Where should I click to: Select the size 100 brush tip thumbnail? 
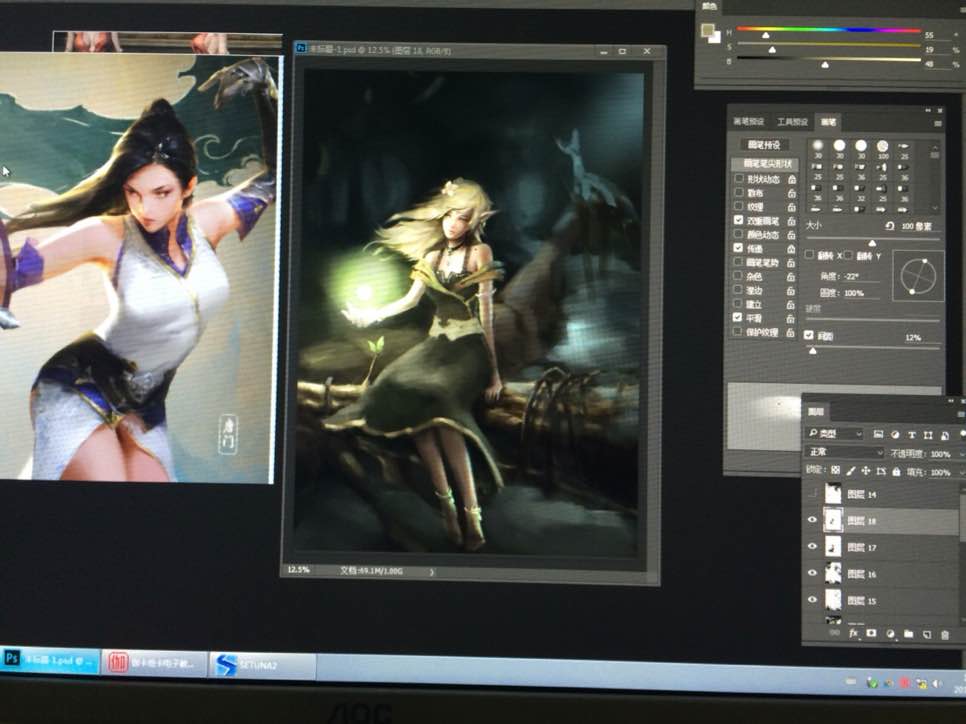tap(883, 148)
